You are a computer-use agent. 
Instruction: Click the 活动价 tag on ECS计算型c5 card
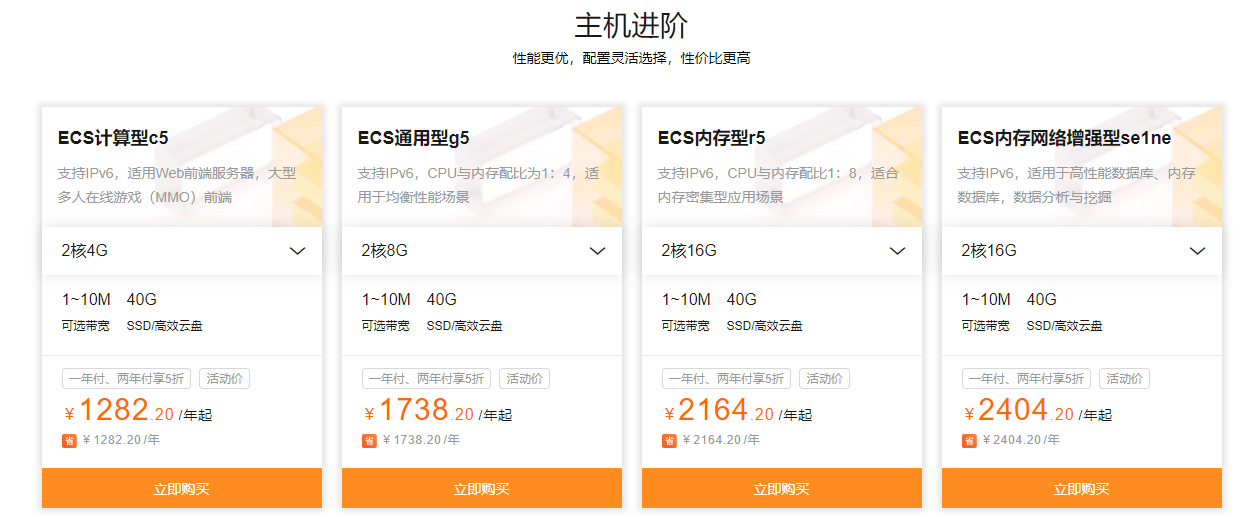point(224,379)
